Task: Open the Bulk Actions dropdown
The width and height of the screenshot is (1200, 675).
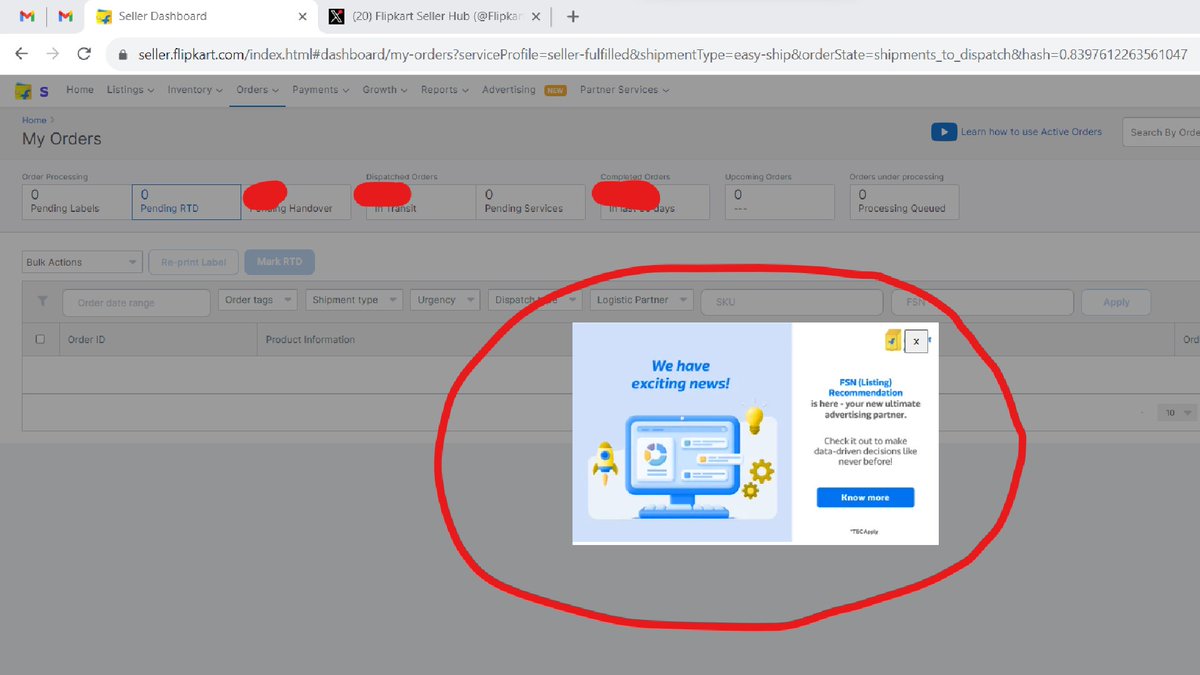Action: coord(82,262)
